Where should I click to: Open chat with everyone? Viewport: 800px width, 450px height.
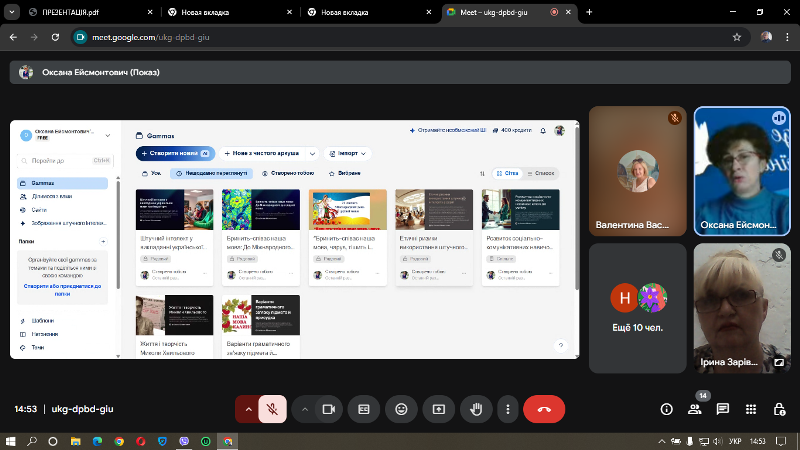tap(722, 409)
